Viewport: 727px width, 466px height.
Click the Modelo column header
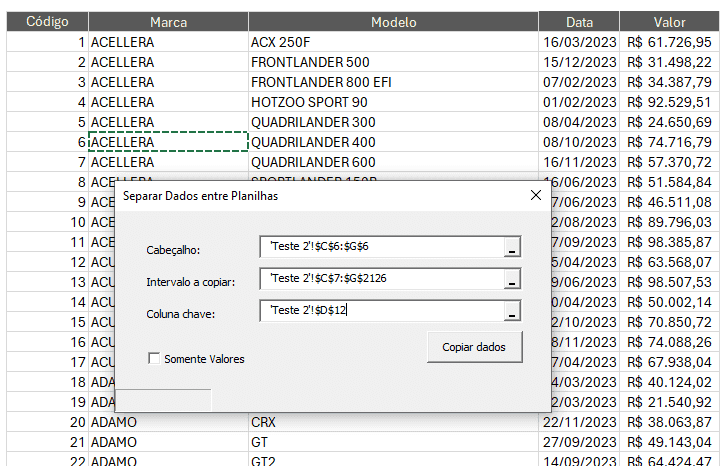pos(393,21)
